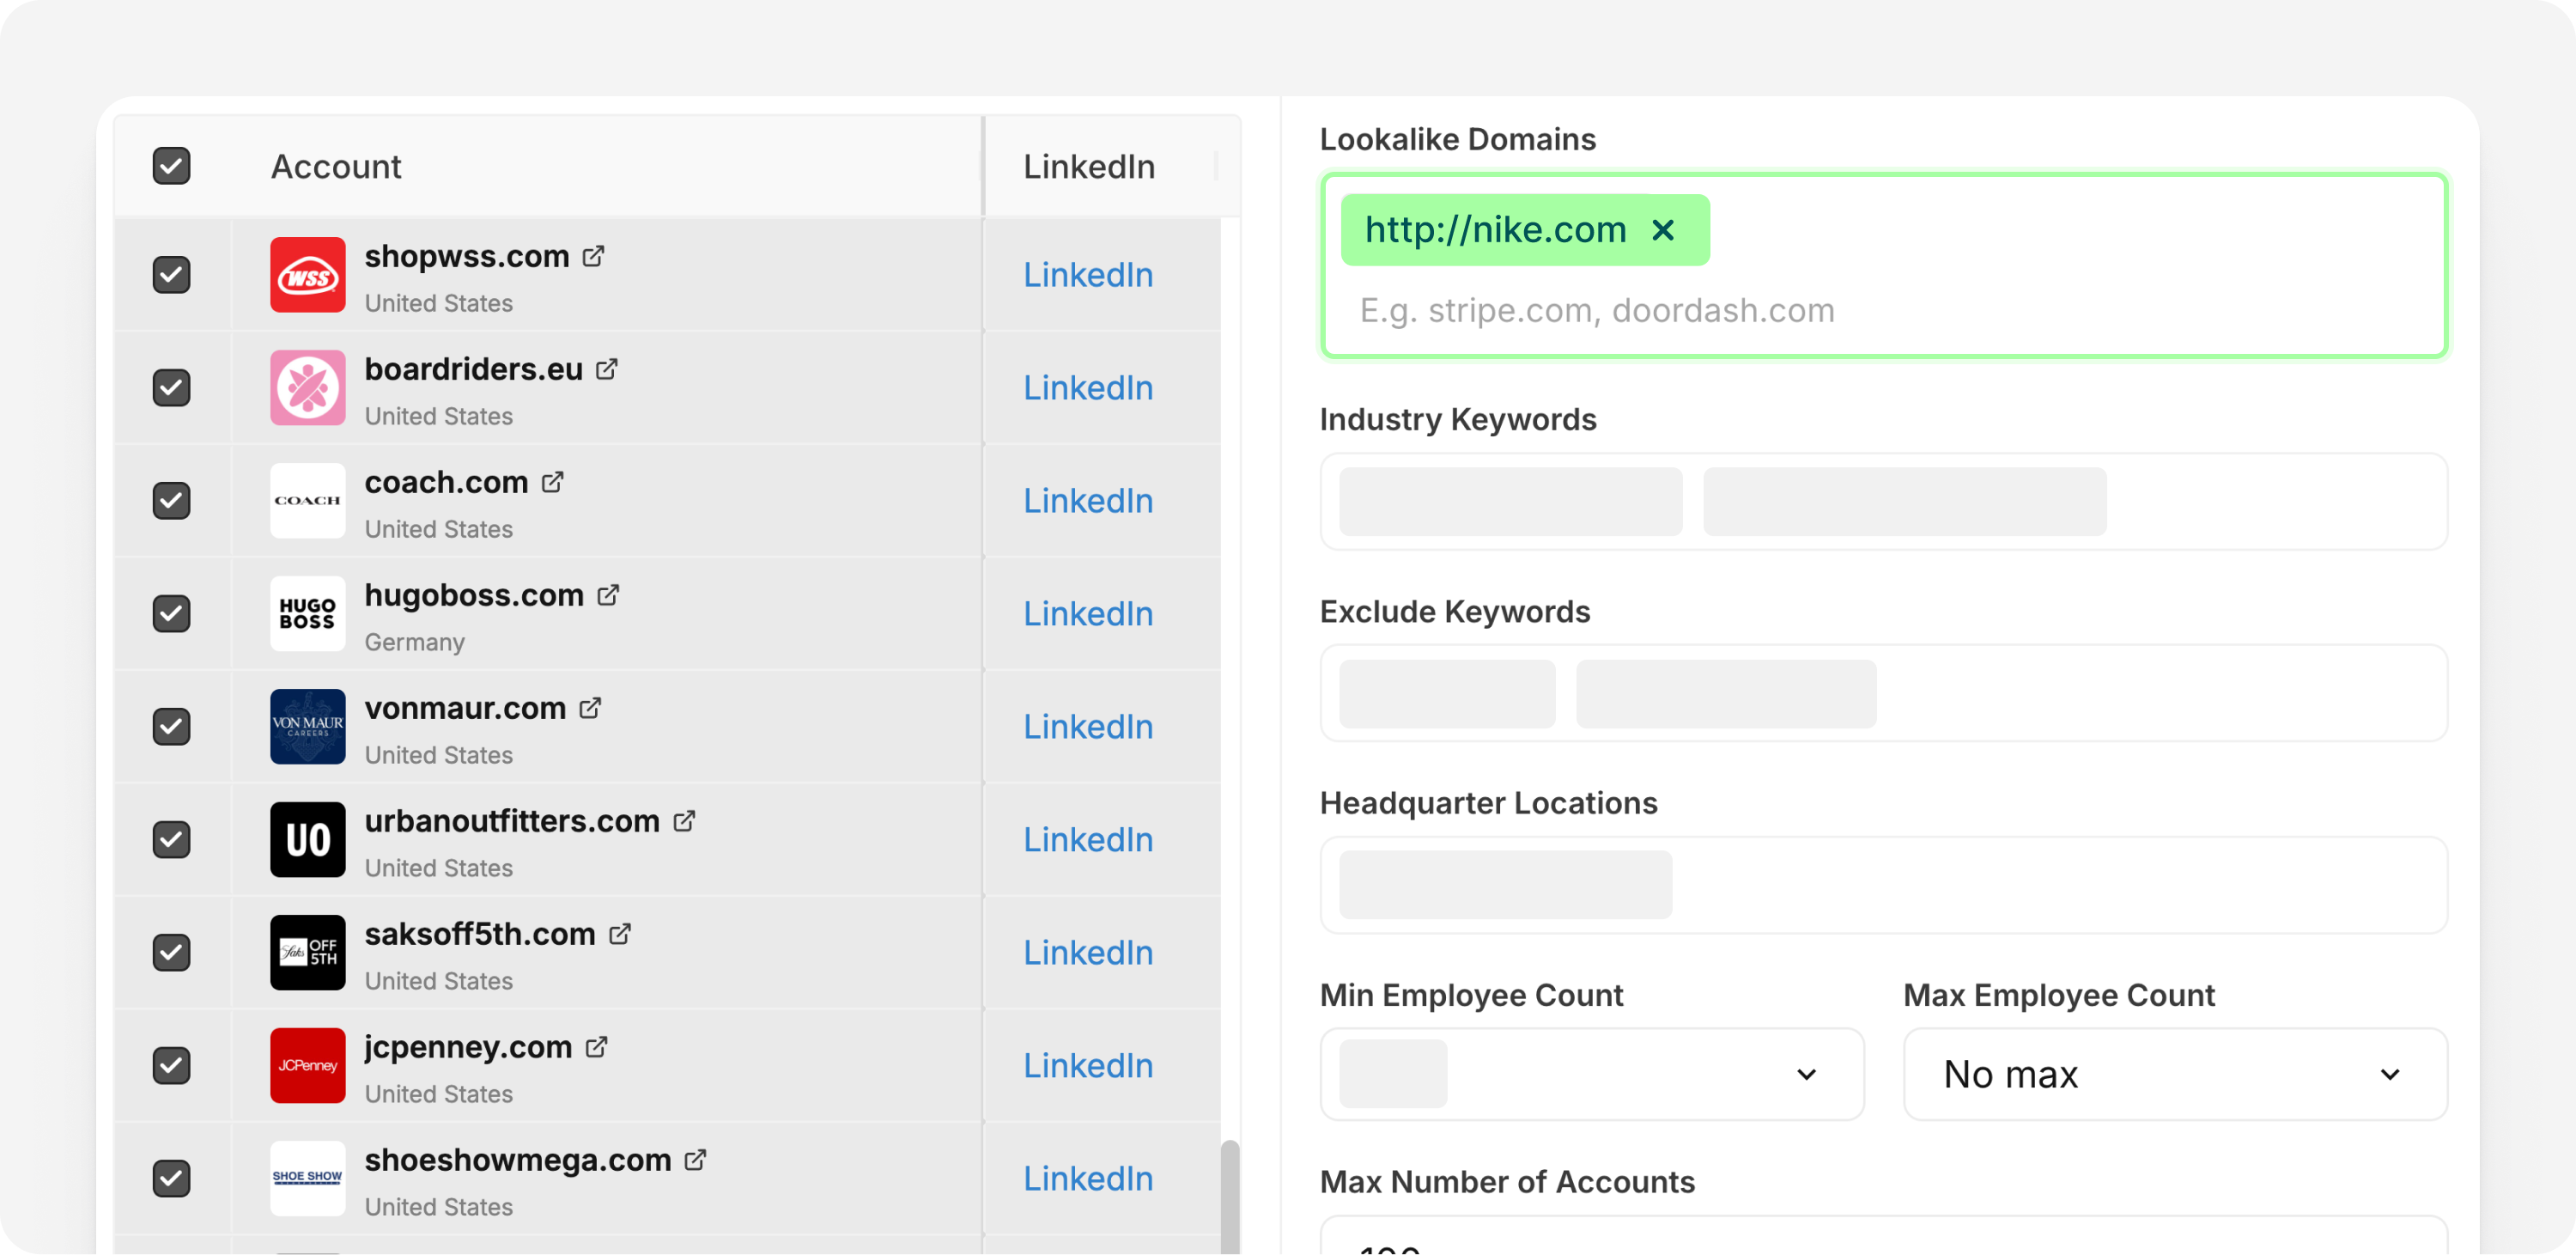Click the Account column header
Image resolution: width=2576 pixels, height=1255 pixels.
pyautogui.click(x=336, y=166)
